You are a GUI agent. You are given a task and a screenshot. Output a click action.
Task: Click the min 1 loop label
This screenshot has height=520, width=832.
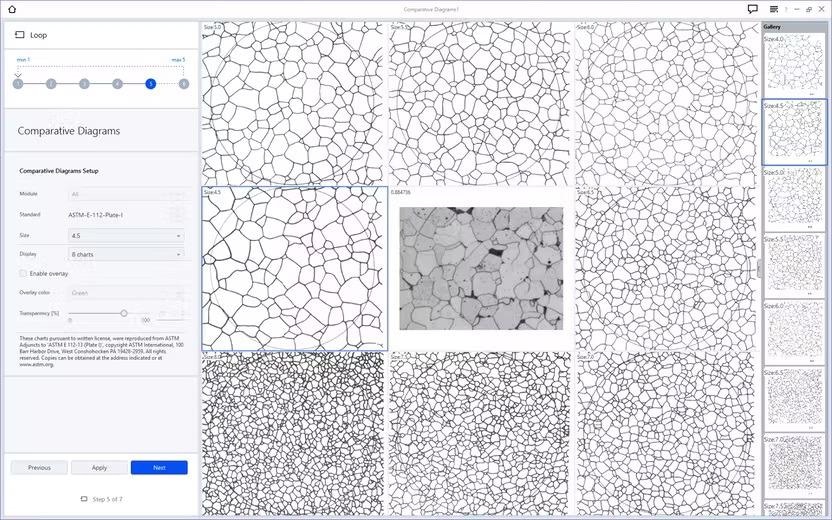[x=24, y=59]
